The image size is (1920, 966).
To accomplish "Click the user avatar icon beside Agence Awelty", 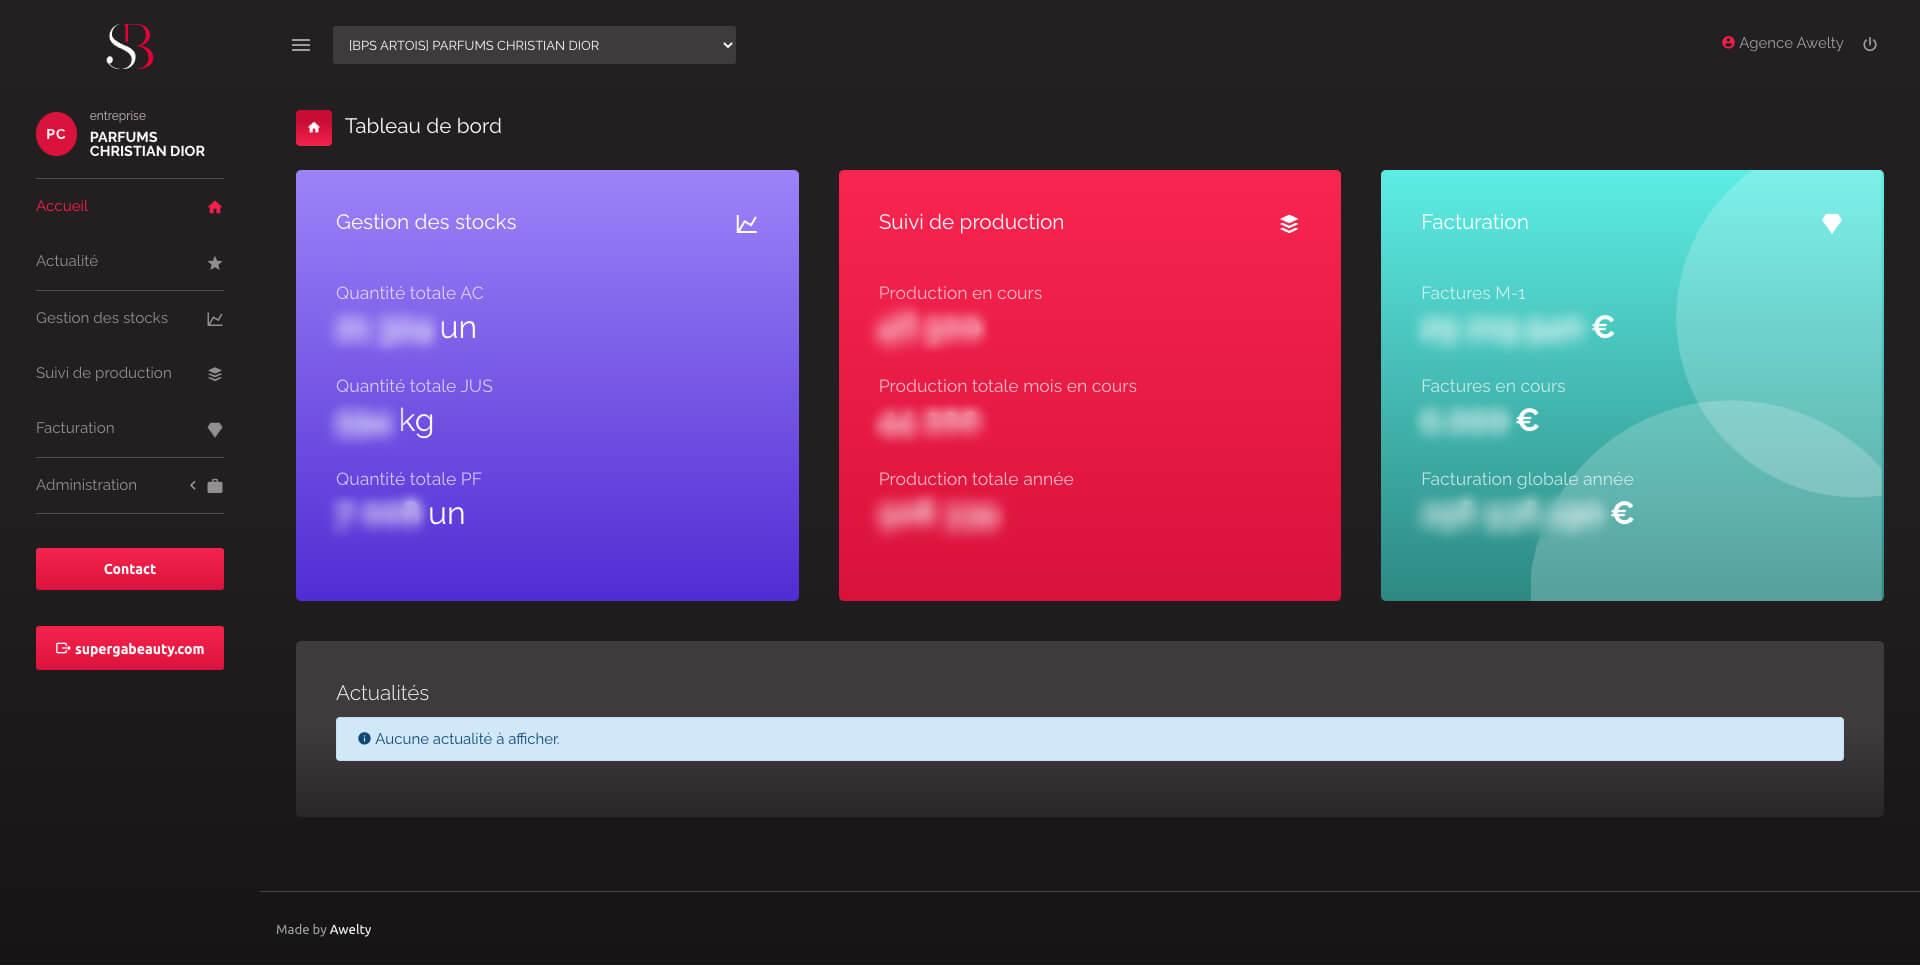I will pos(1728,43).
